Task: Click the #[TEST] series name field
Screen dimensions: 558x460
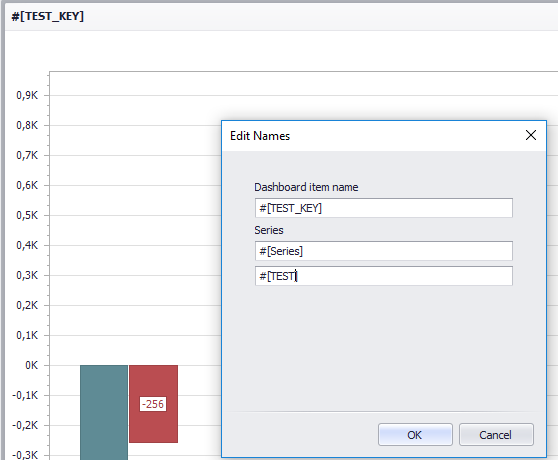Action: tap(384, 276)
